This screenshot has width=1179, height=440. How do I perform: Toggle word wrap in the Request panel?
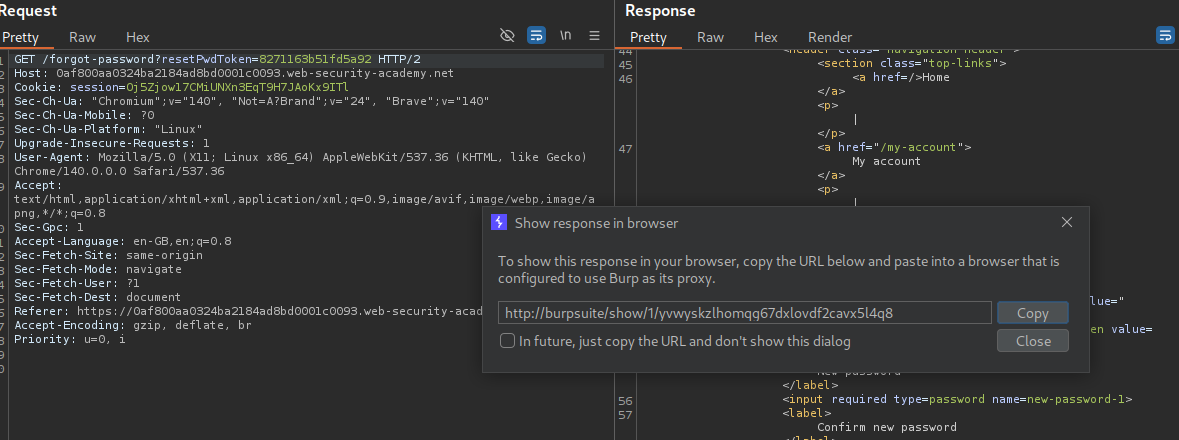coord(536,36)
